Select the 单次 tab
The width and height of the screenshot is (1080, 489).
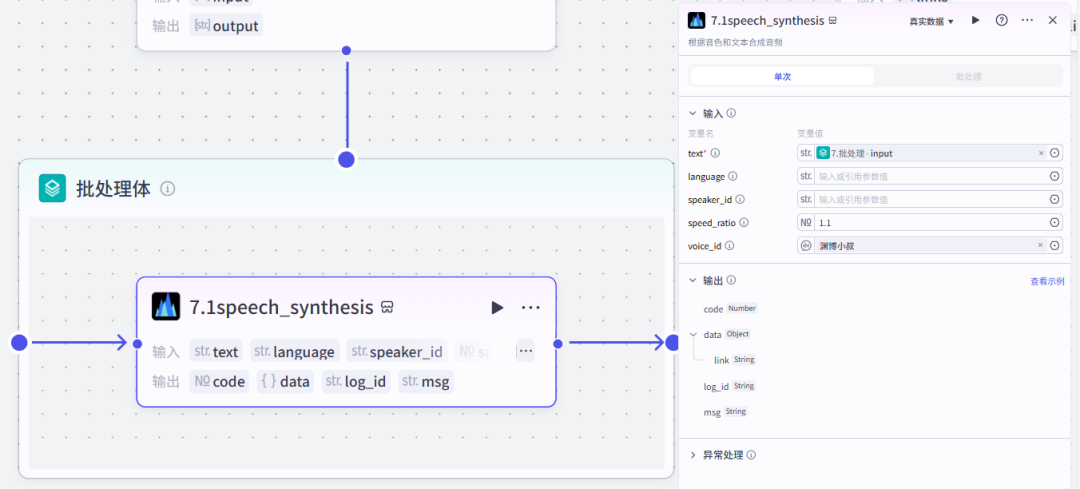(x=782, y=76)
